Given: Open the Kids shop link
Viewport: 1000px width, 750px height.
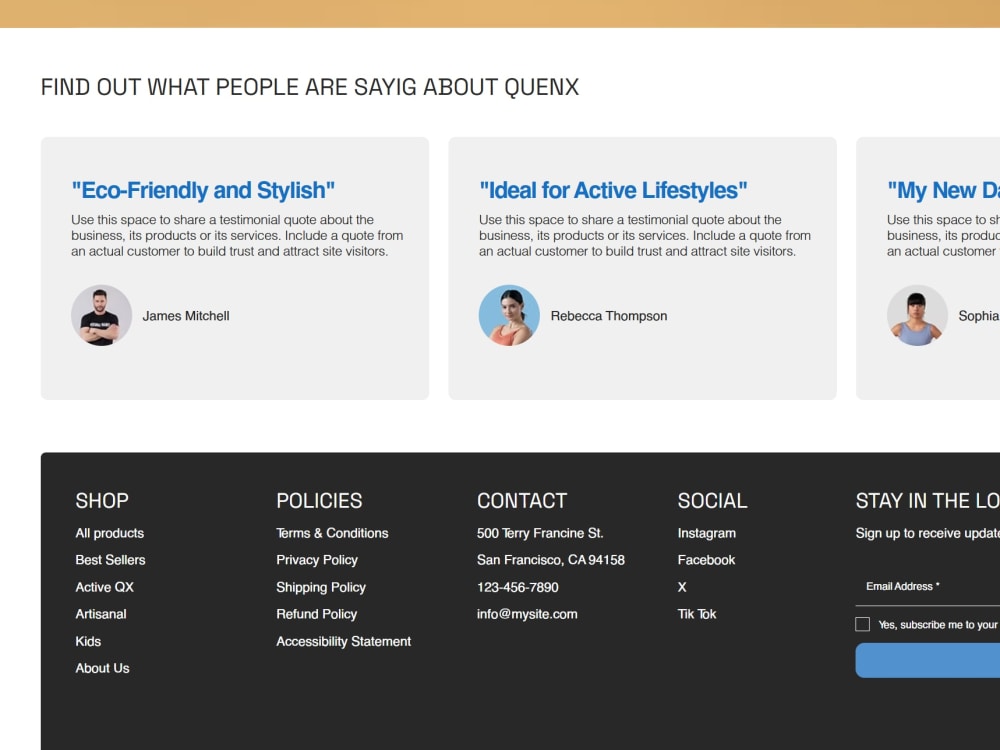Looking at the screenshot, I should (88, 642).
